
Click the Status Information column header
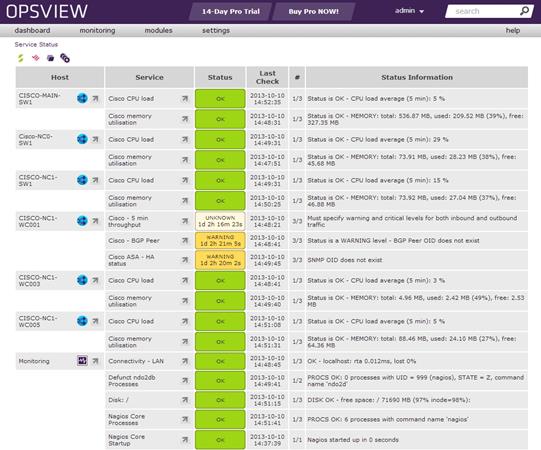(x=417, y=77)
